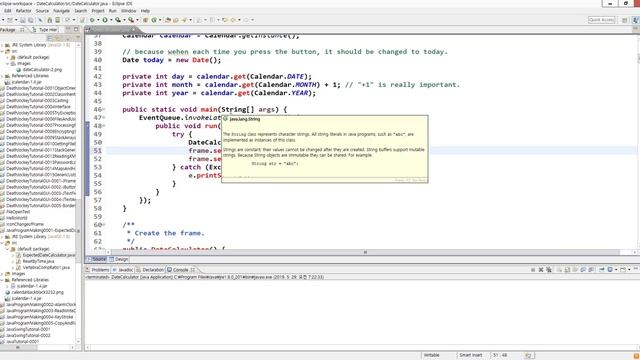This screenshot has width=640, height=360.
Task: Click the Clear Console icon
Action: [559, 270]
